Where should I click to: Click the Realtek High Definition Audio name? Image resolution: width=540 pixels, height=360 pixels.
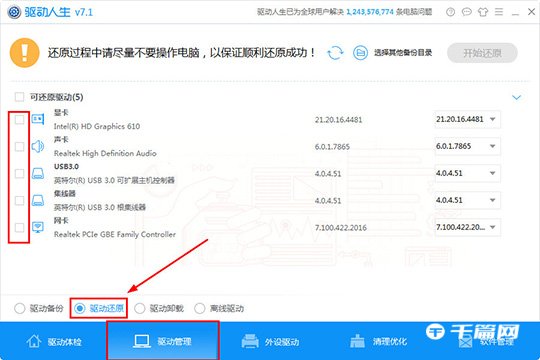coord(105,153)
